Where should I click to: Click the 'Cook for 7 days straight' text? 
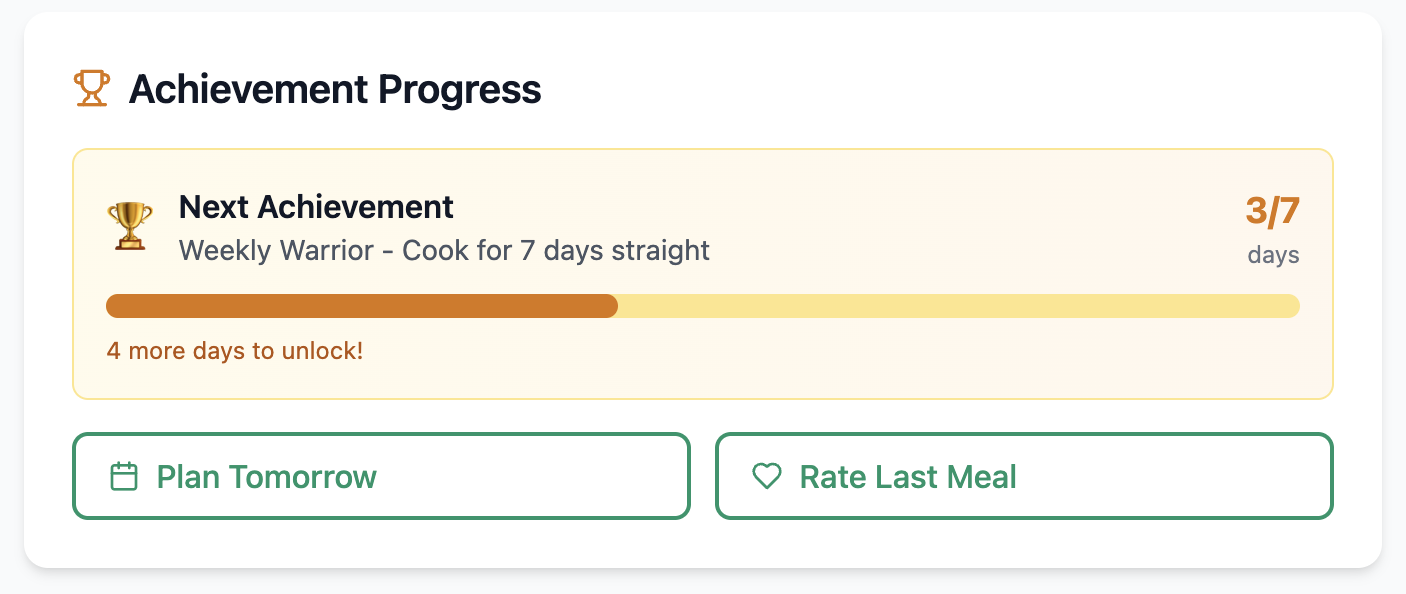[x=556, y=250]
